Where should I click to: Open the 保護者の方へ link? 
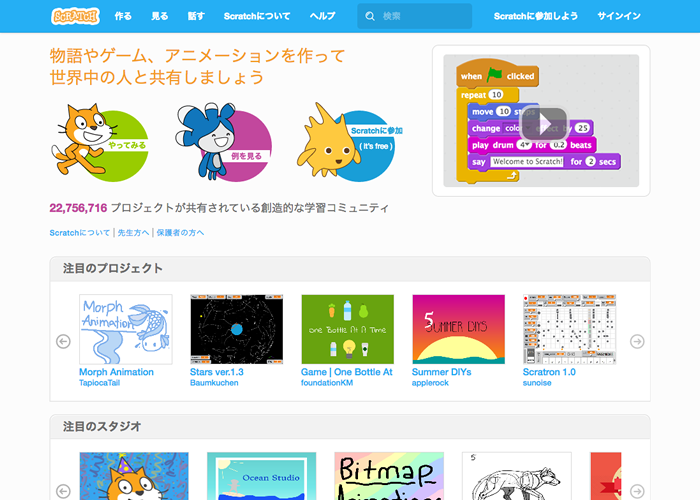tap(180, 233)
